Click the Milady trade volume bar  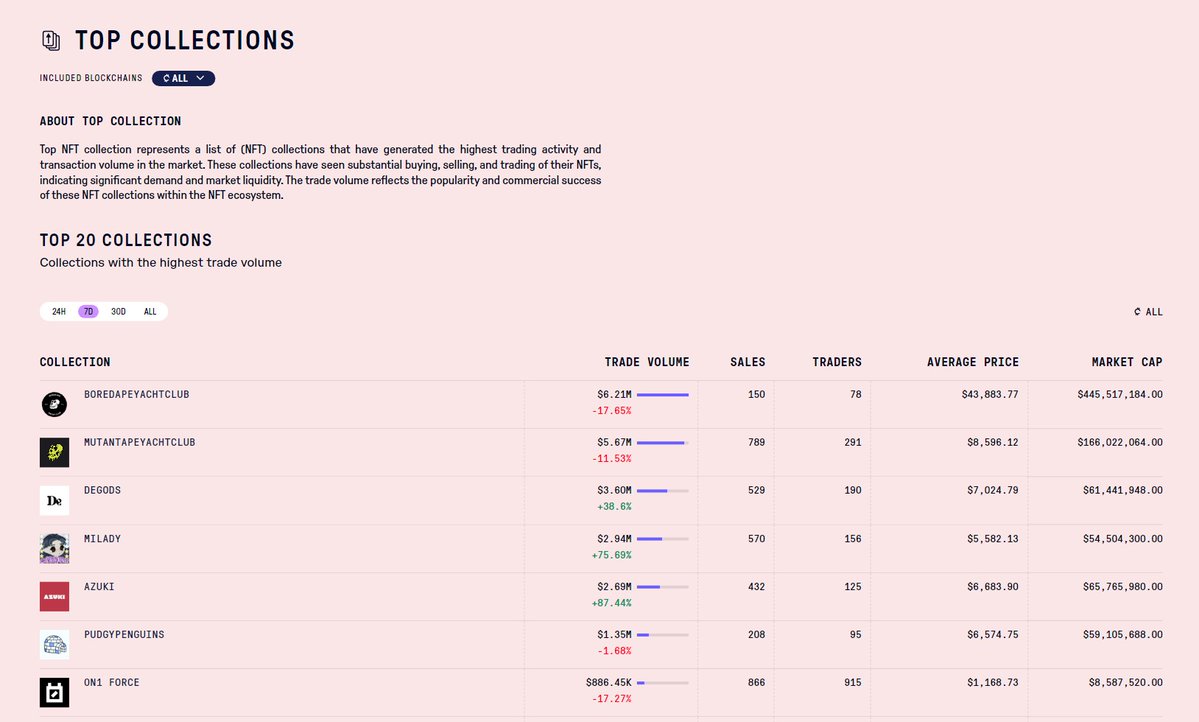(663, 539)
